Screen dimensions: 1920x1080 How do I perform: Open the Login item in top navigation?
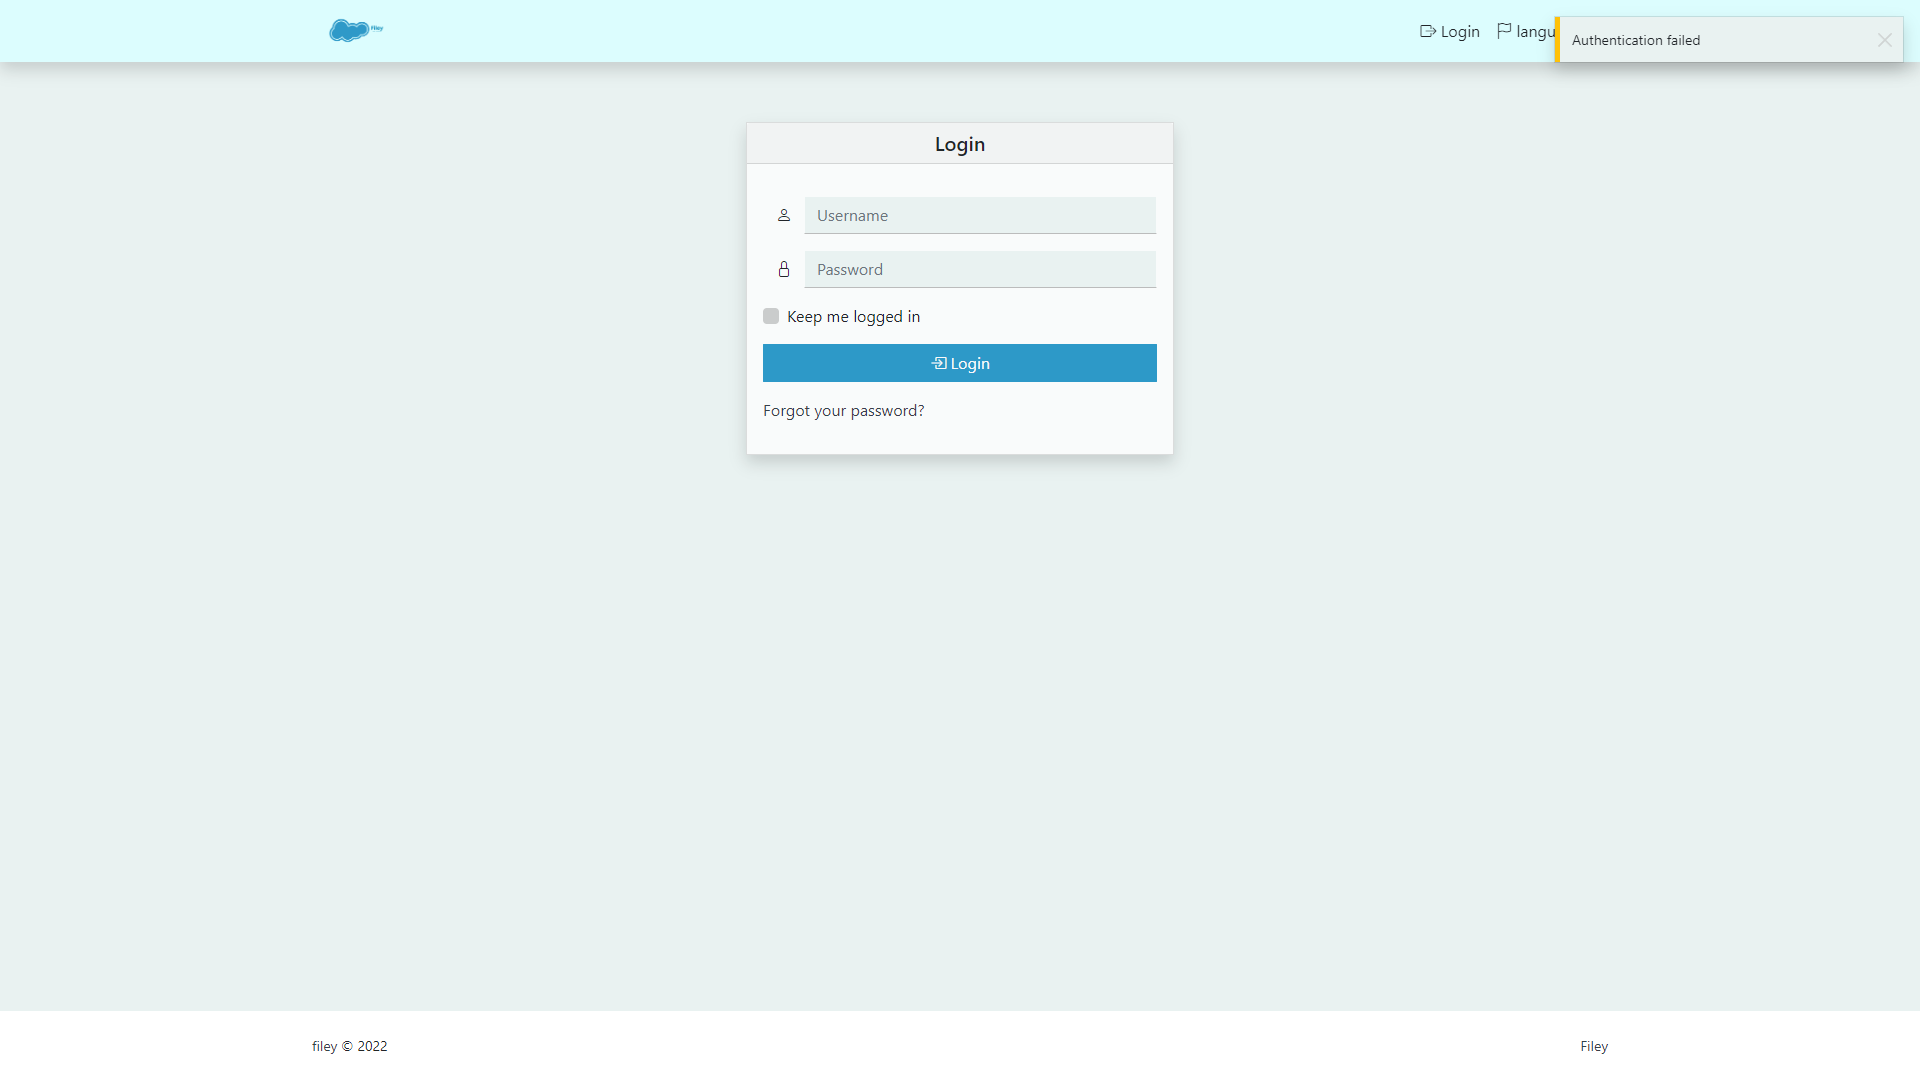pos(1459,32)
